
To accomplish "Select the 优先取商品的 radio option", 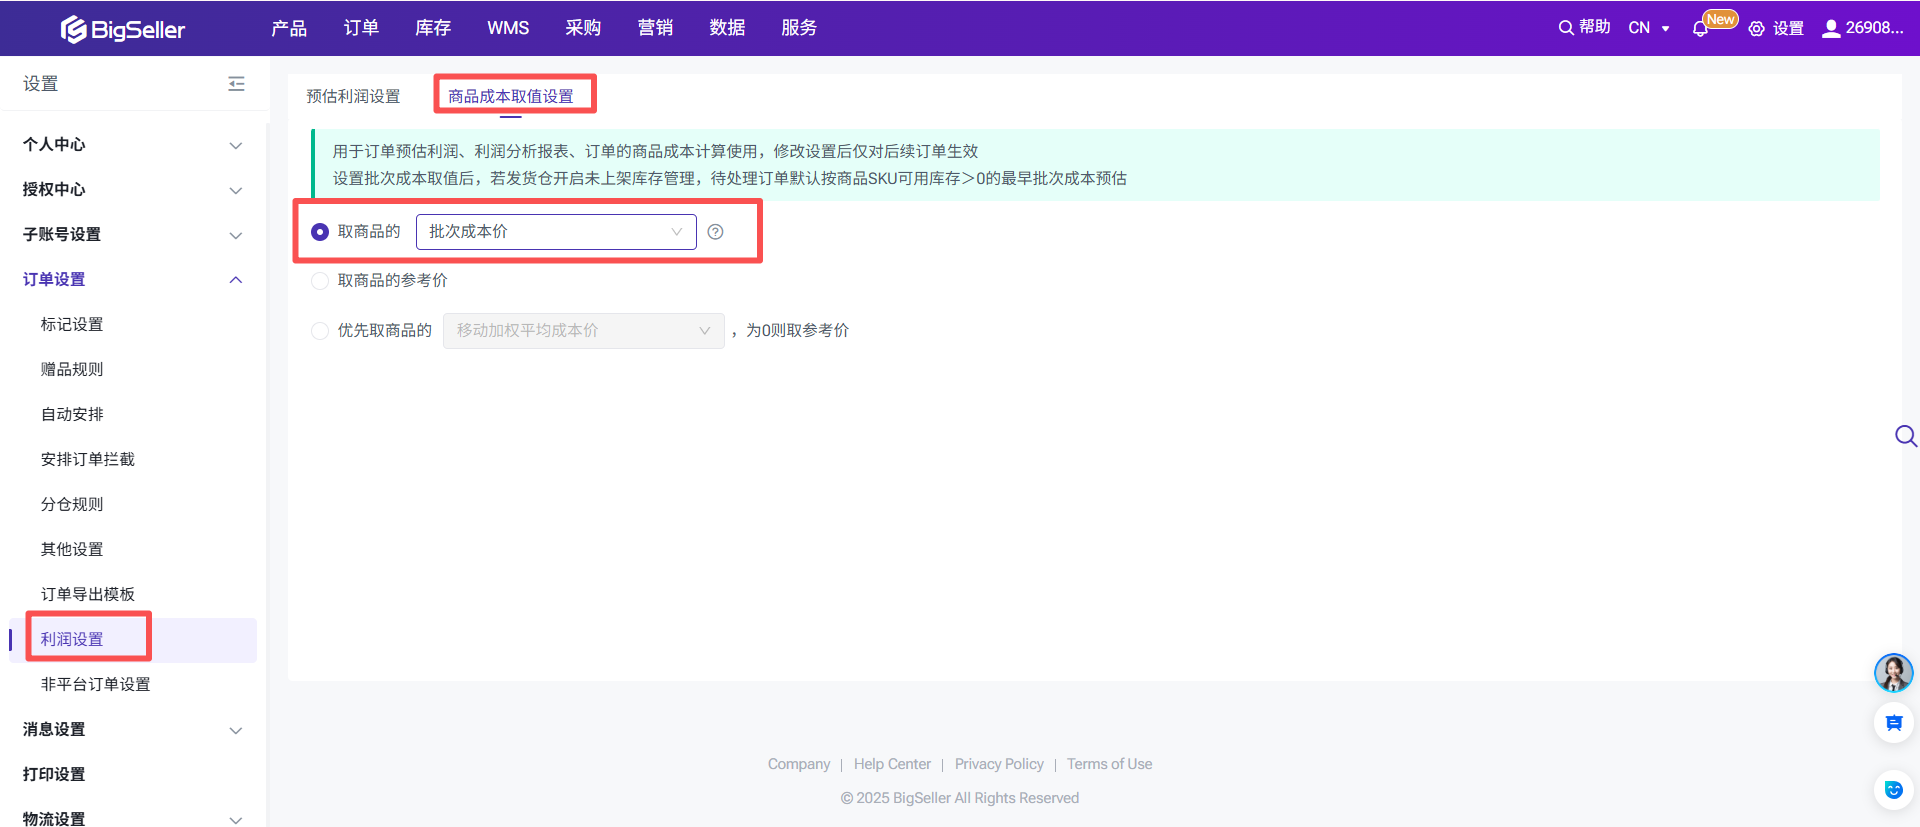I will tap(320, 331).
